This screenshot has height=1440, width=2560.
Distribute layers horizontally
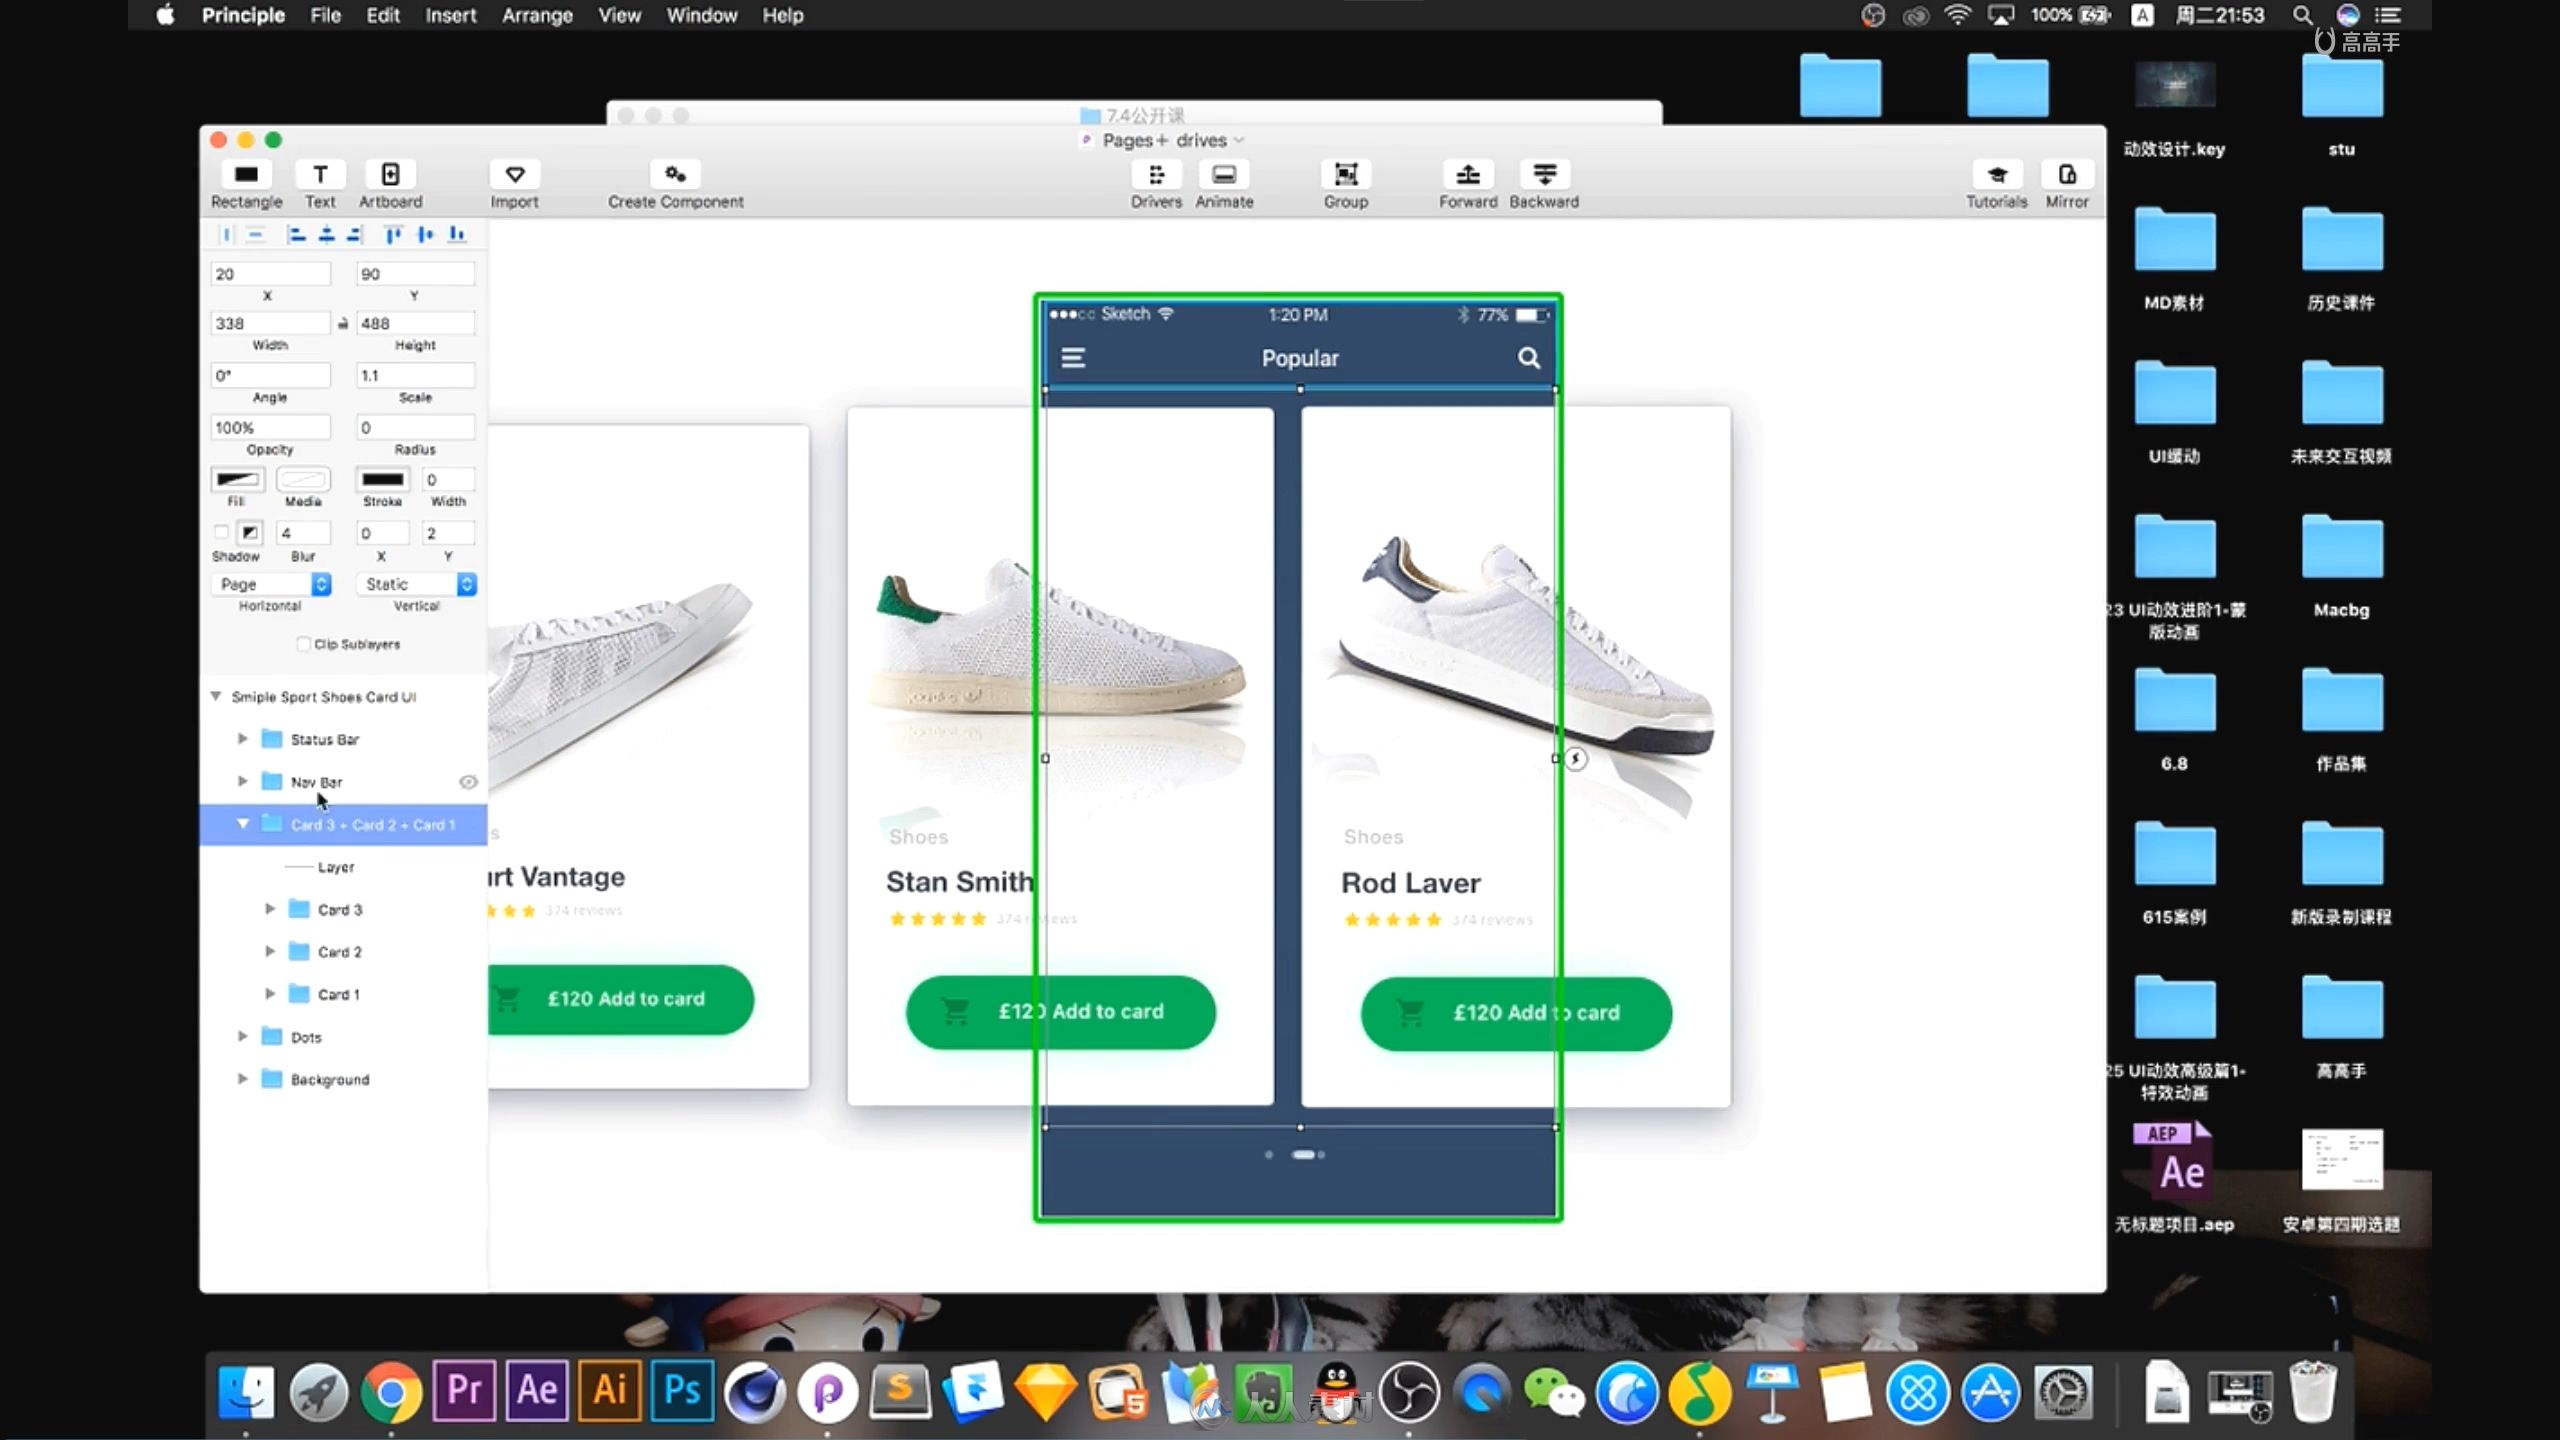226,234
